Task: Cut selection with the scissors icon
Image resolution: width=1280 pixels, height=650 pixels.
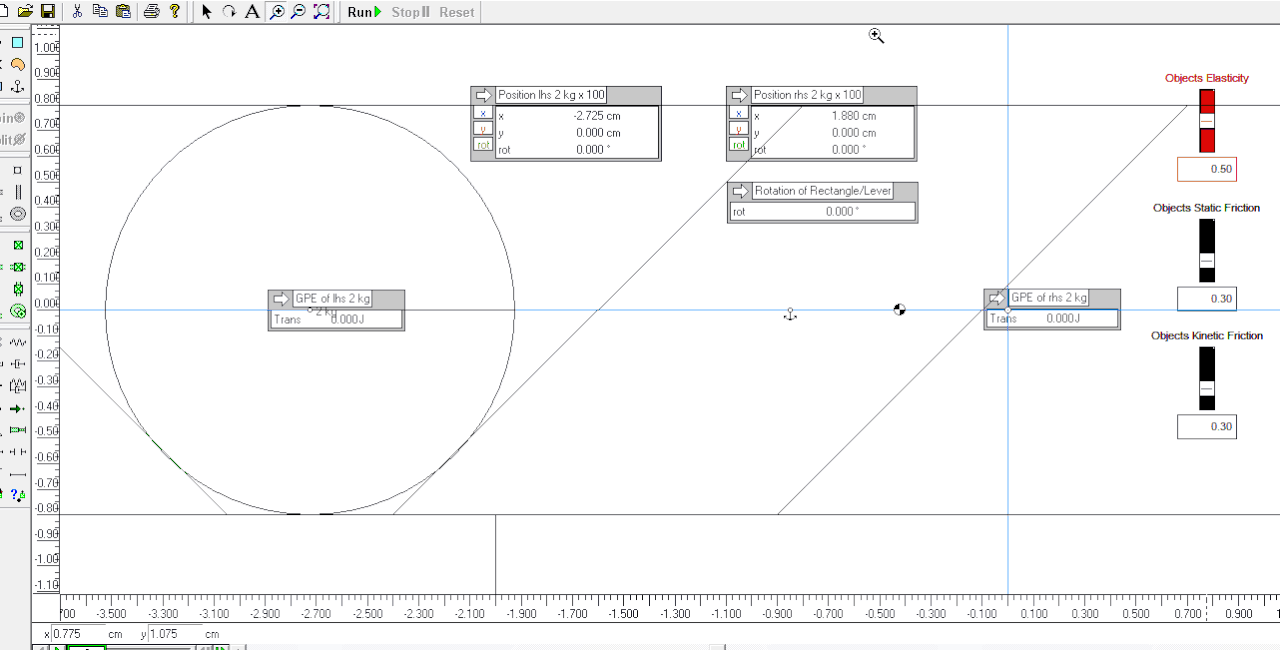Action: pyautogui.click(x=77, y=12)
